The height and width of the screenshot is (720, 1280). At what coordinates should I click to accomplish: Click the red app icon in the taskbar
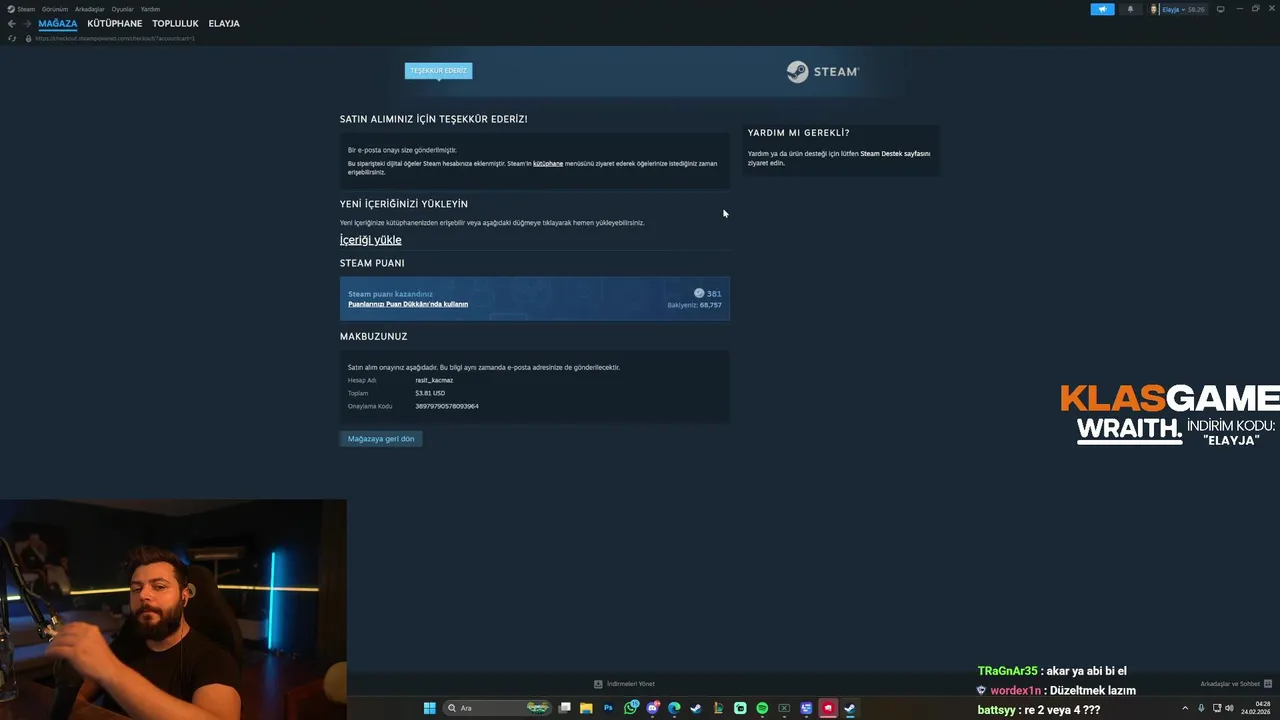click(x=828, y=708)
